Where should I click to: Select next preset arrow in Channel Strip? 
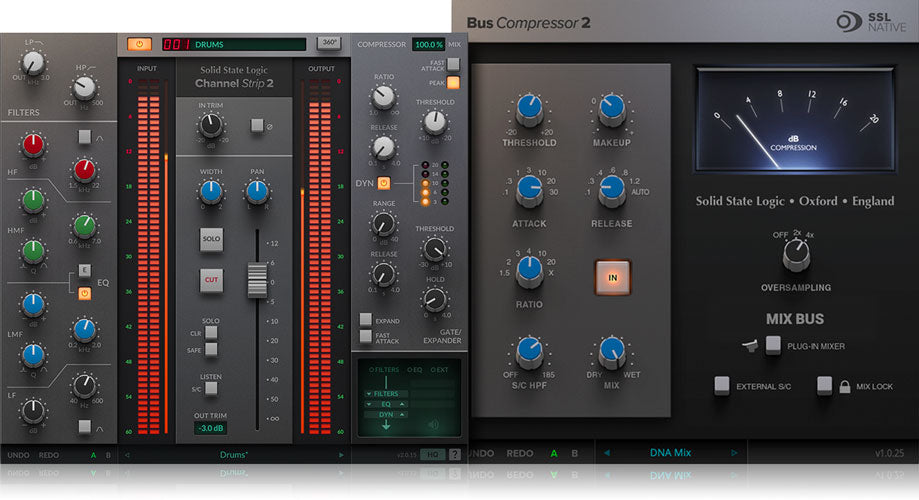tap(341, 455)
